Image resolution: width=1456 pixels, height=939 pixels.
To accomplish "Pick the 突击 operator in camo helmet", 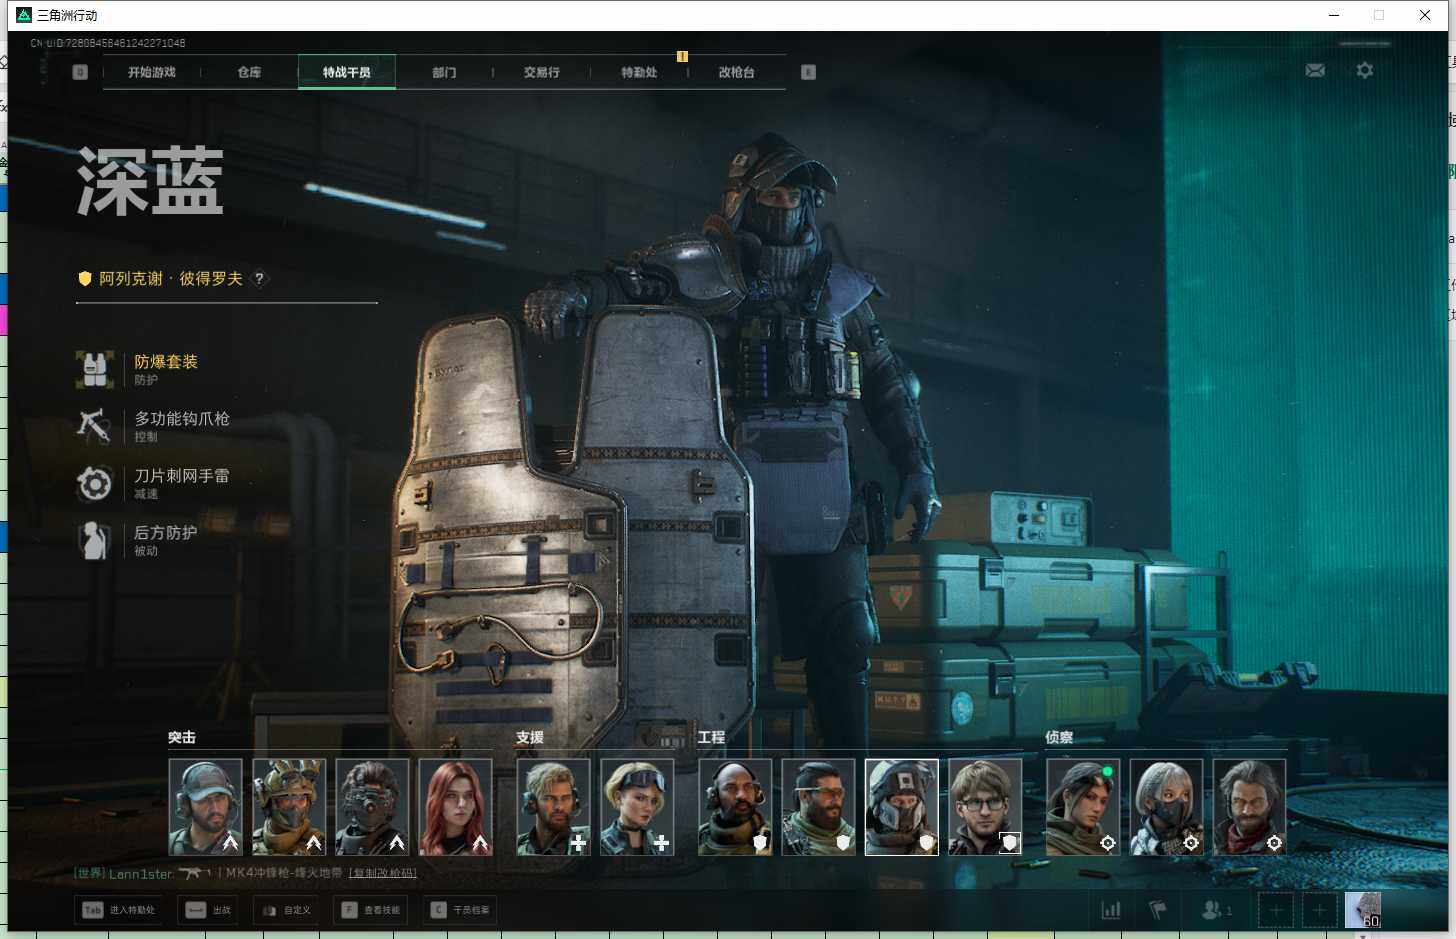I will (x=289, y=806).
